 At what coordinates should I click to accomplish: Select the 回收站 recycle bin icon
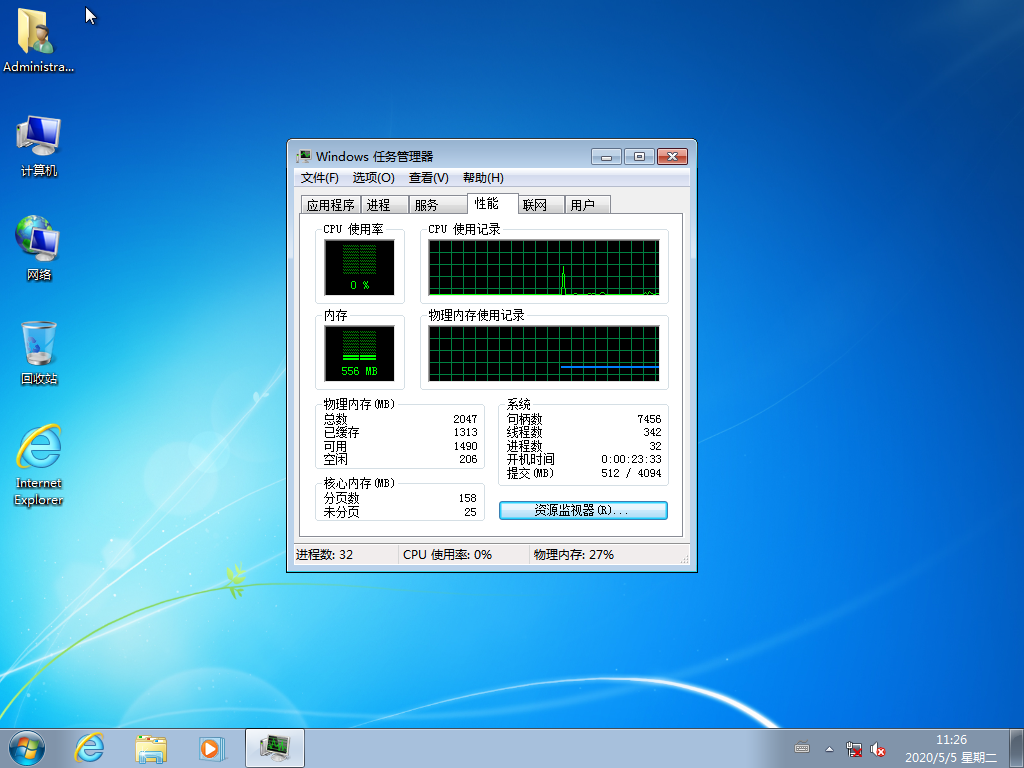point(39,353)
